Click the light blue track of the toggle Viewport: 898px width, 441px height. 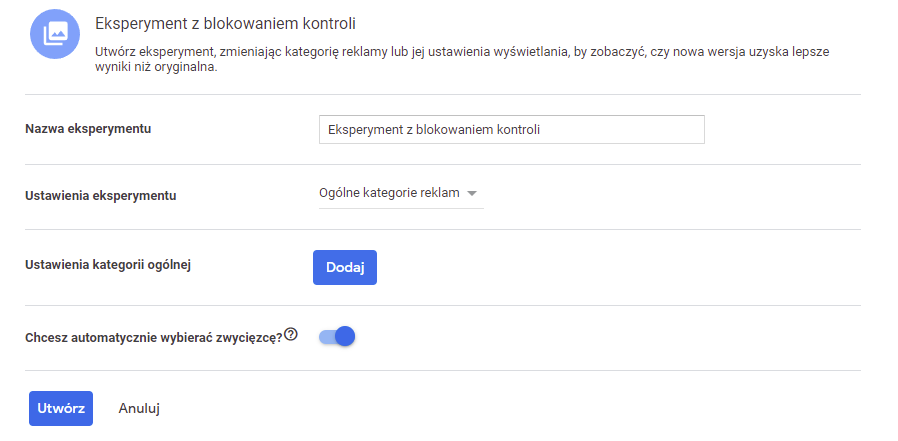[x=325, y=337]
